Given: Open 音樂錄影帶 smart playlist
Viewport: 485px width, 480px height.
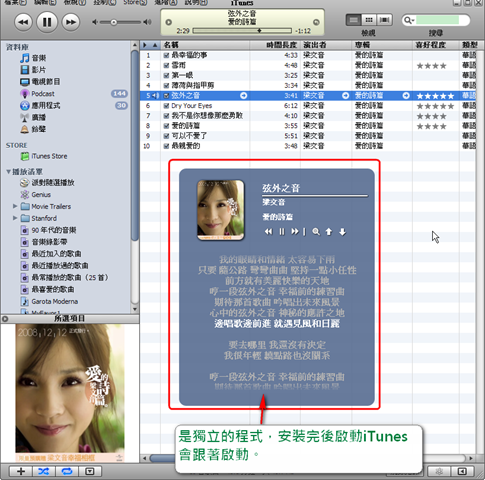Looking at the screenshot, I should coord(44,242).
